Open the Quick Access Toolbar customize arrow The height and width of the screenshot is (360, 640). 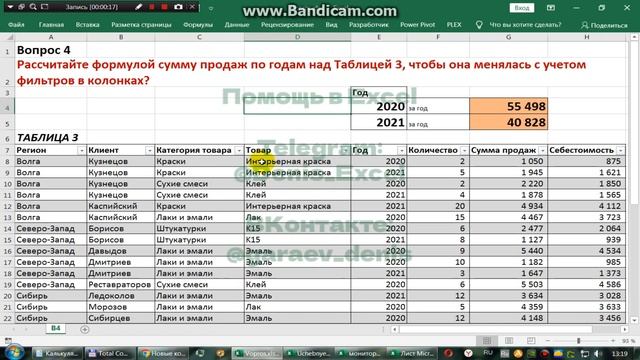coord(211,8)
